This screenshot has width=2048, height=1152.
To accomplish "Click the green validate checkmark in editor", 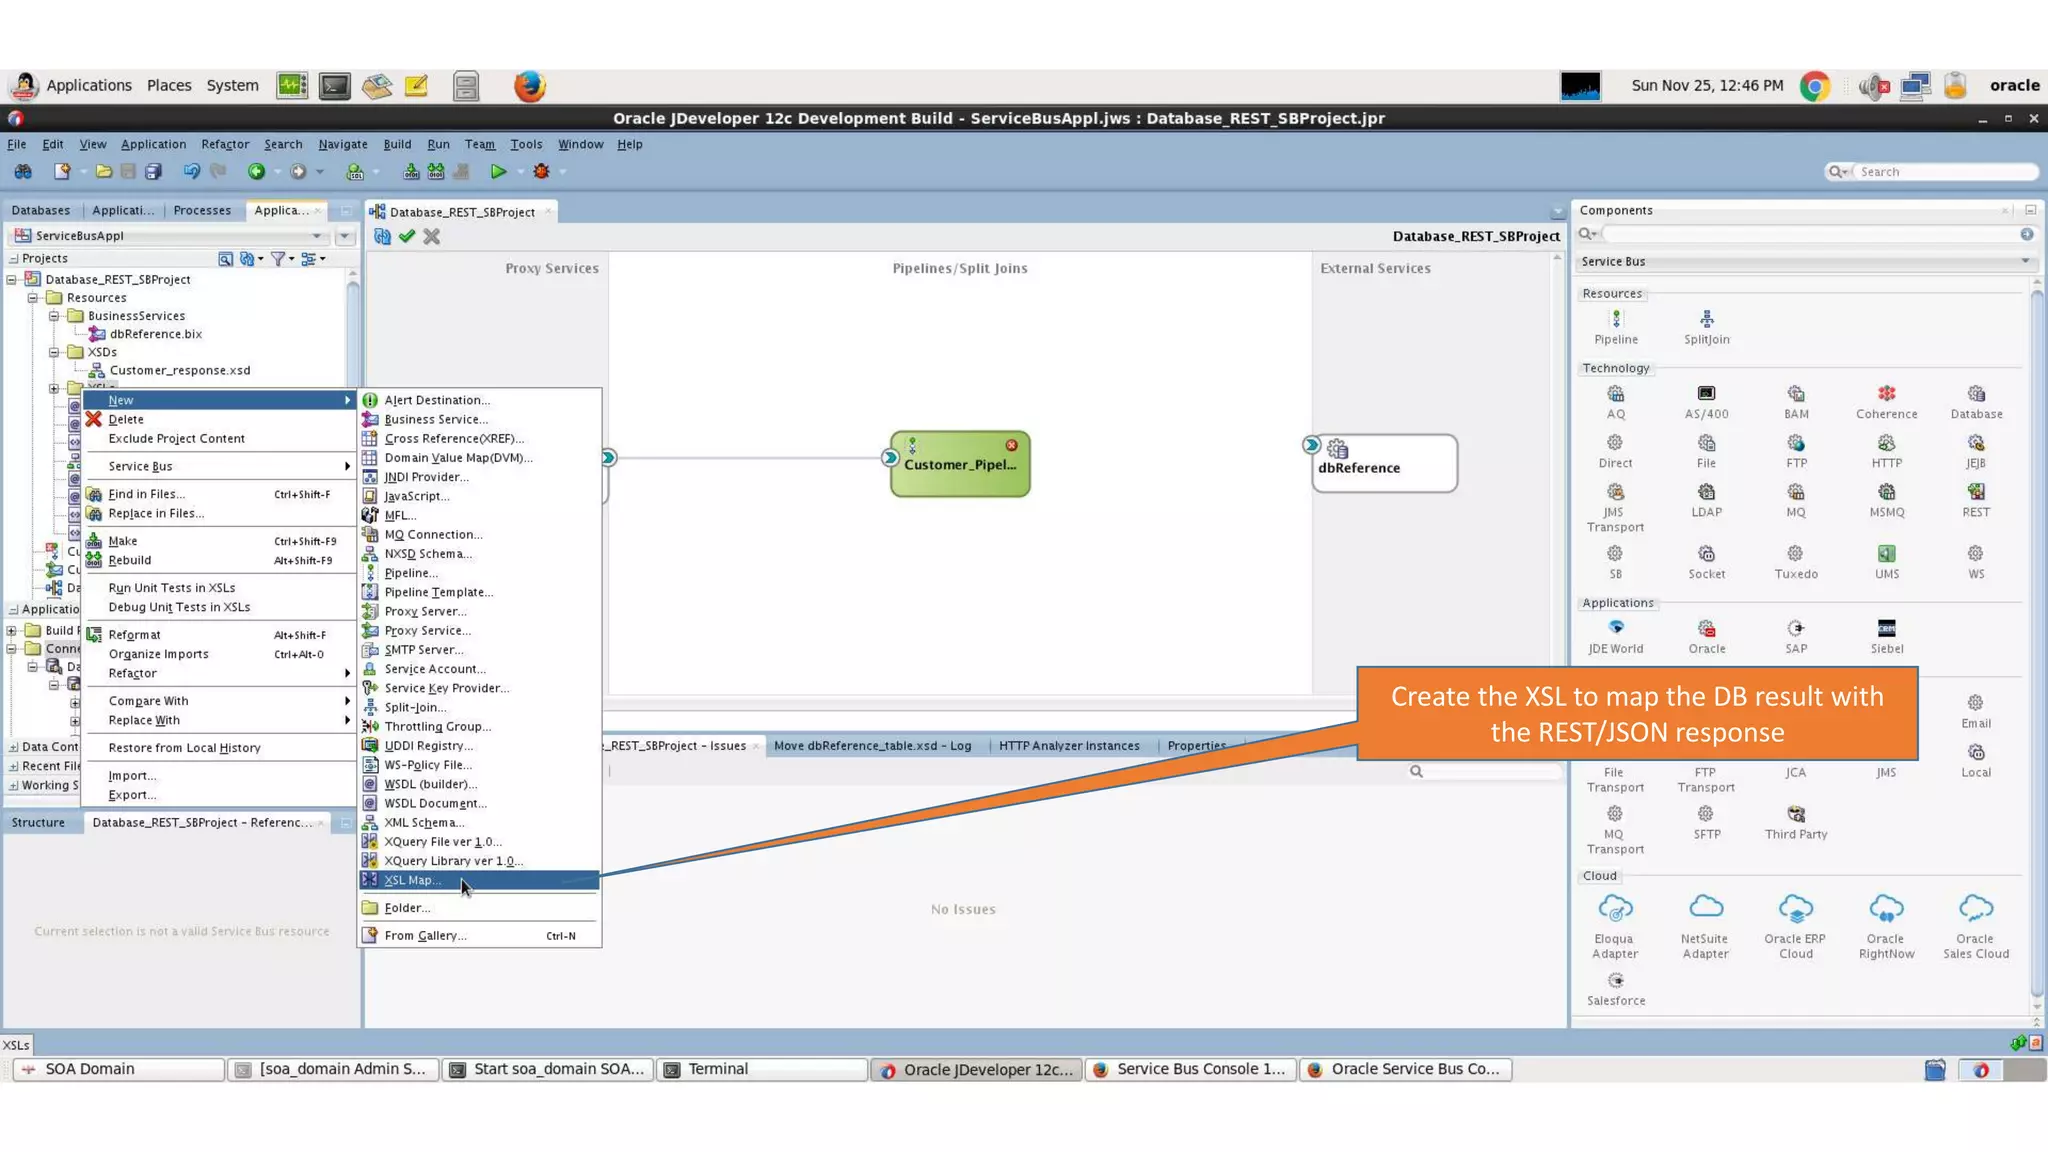I will 407,236.
